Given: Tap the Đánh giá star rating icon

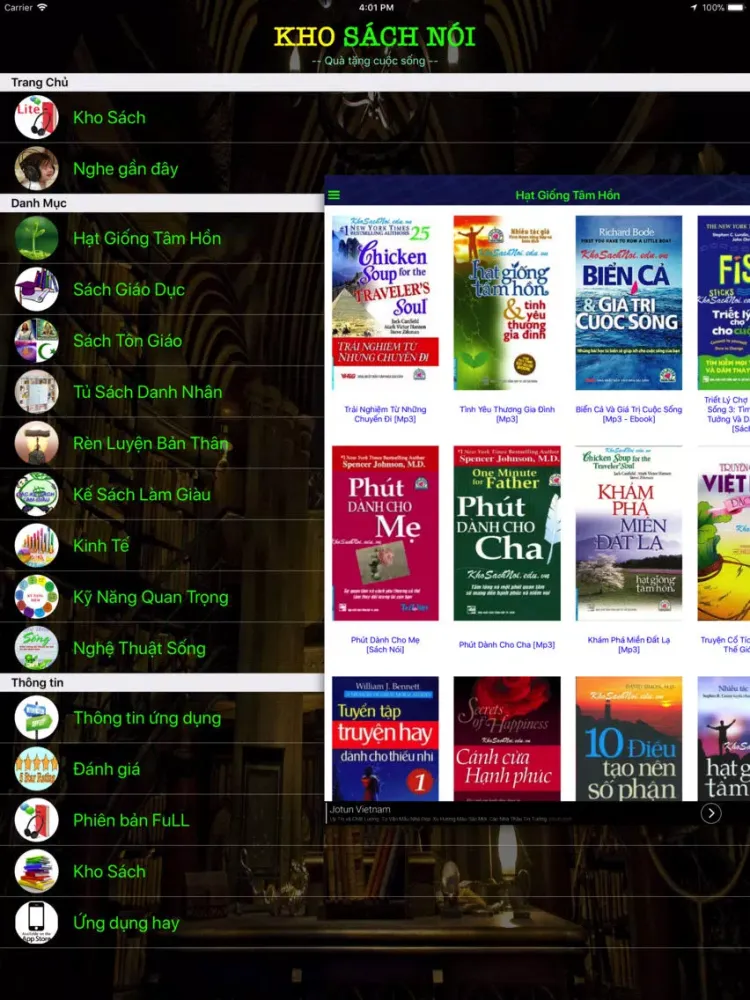Looking at the screenshot, I should pos(36,768).
